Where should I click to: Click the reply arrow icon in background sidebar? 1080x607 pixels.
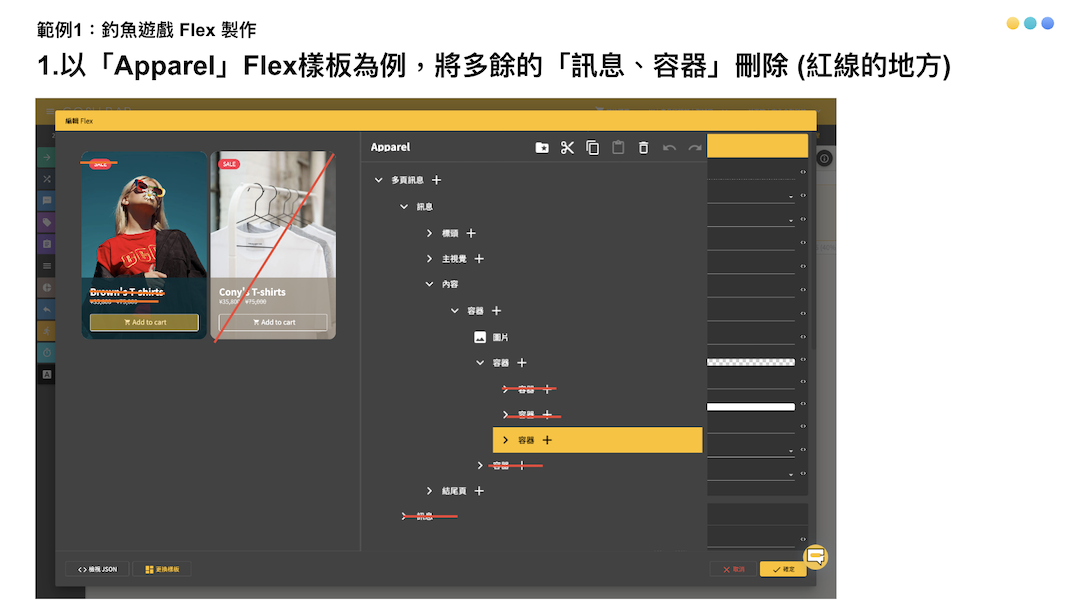pyautogui.click(x=47, y=309)
